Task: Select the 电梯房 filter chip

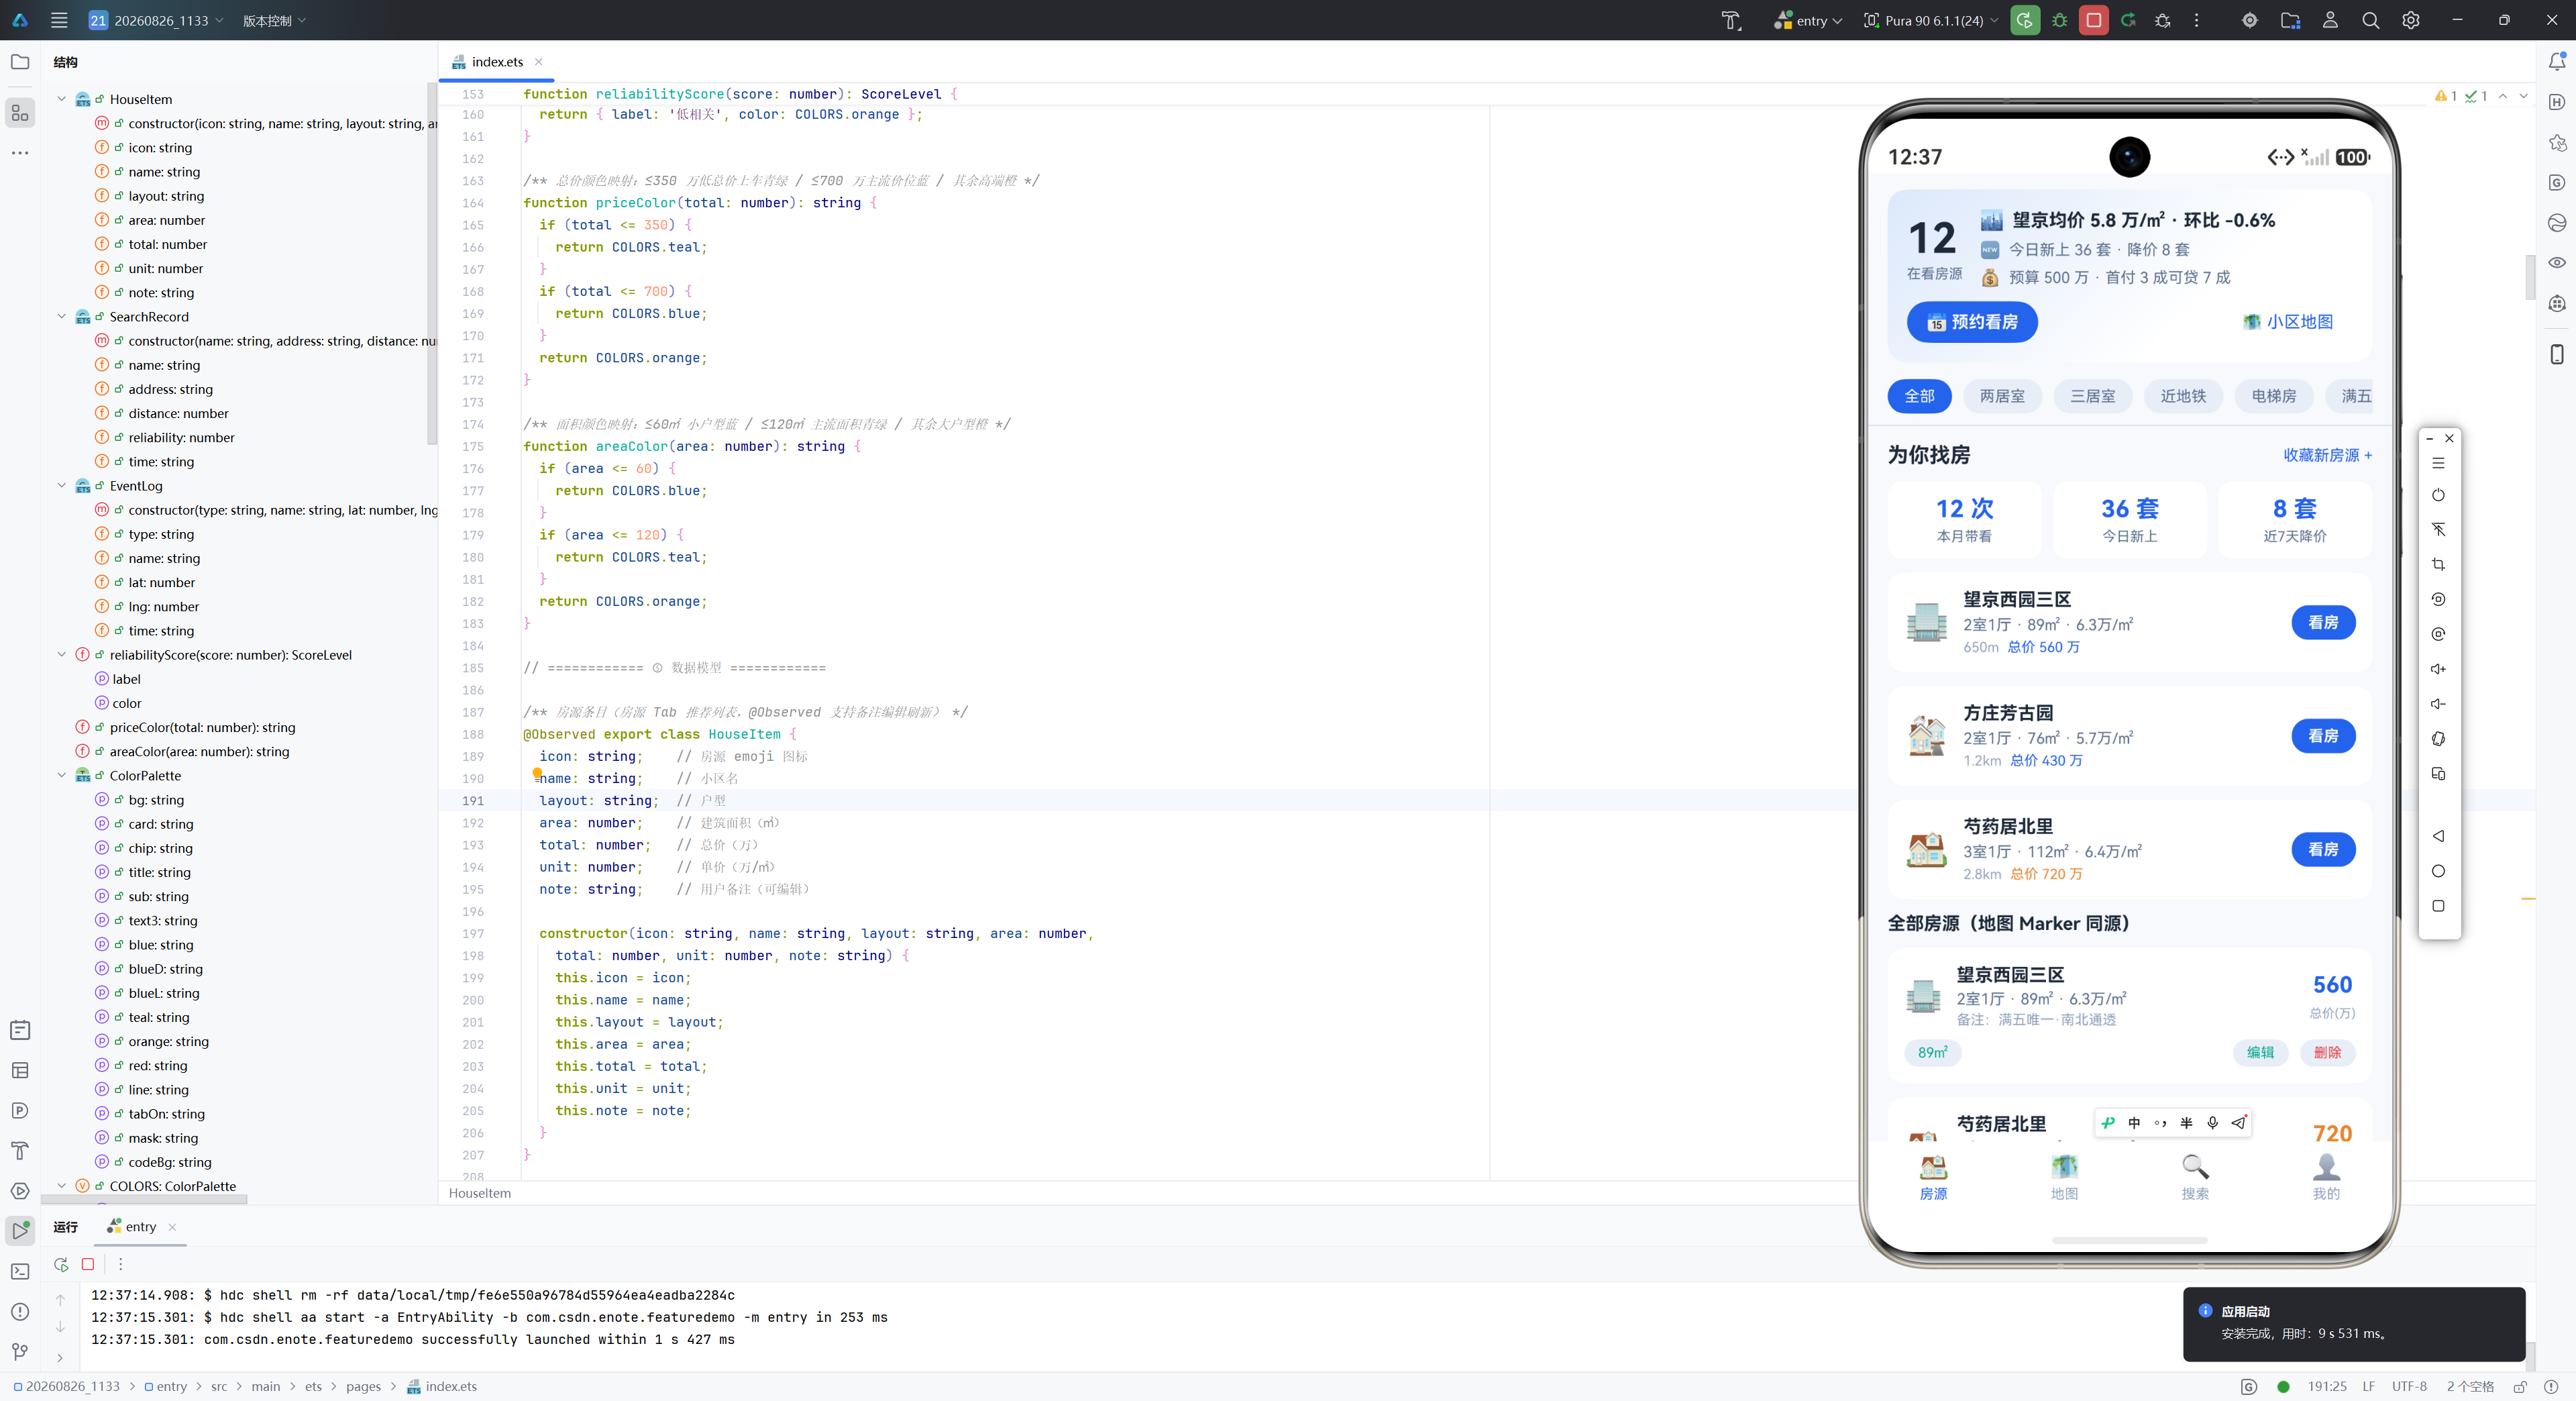Action: click(x=2274, y=396)
